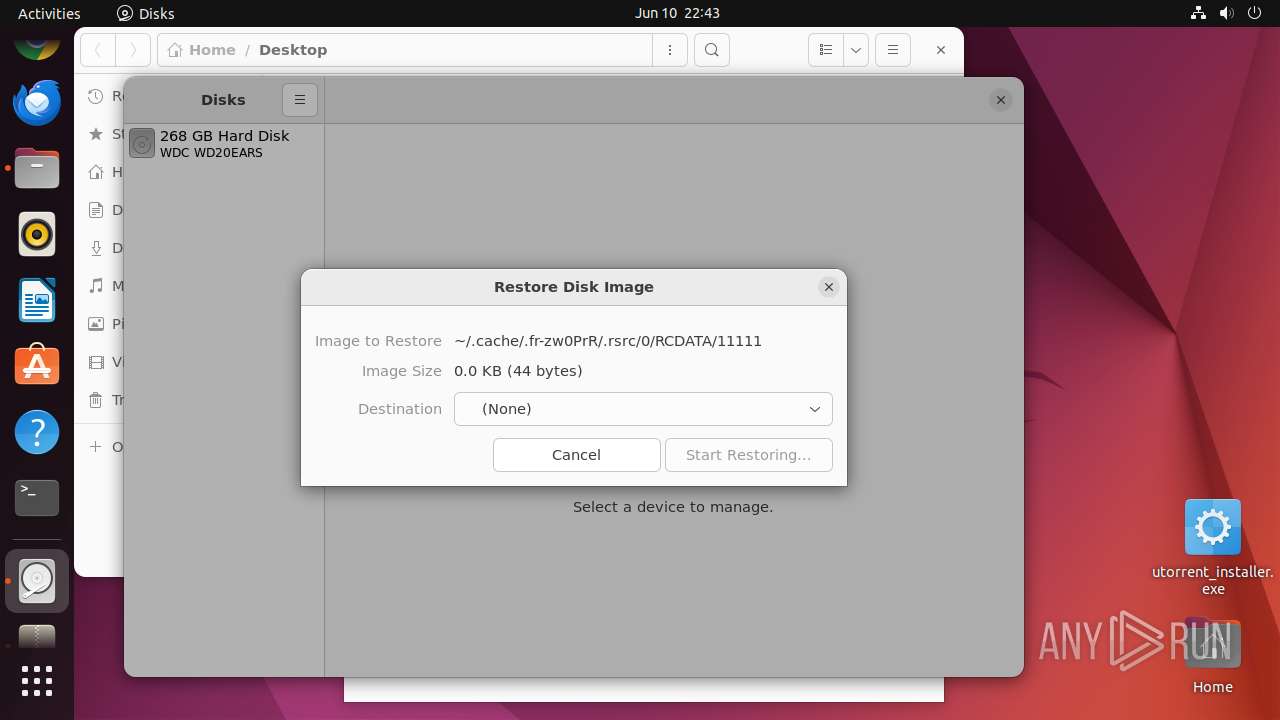Open the Disks hamburger menu
1280x720 pixels.
(x=300, y=100)
